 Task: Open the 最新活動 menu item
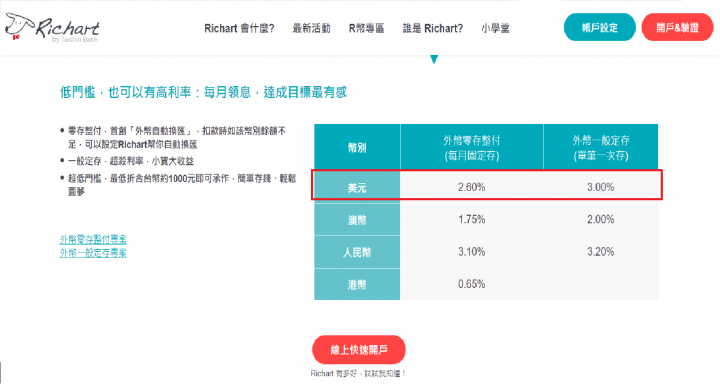[311, 28]
